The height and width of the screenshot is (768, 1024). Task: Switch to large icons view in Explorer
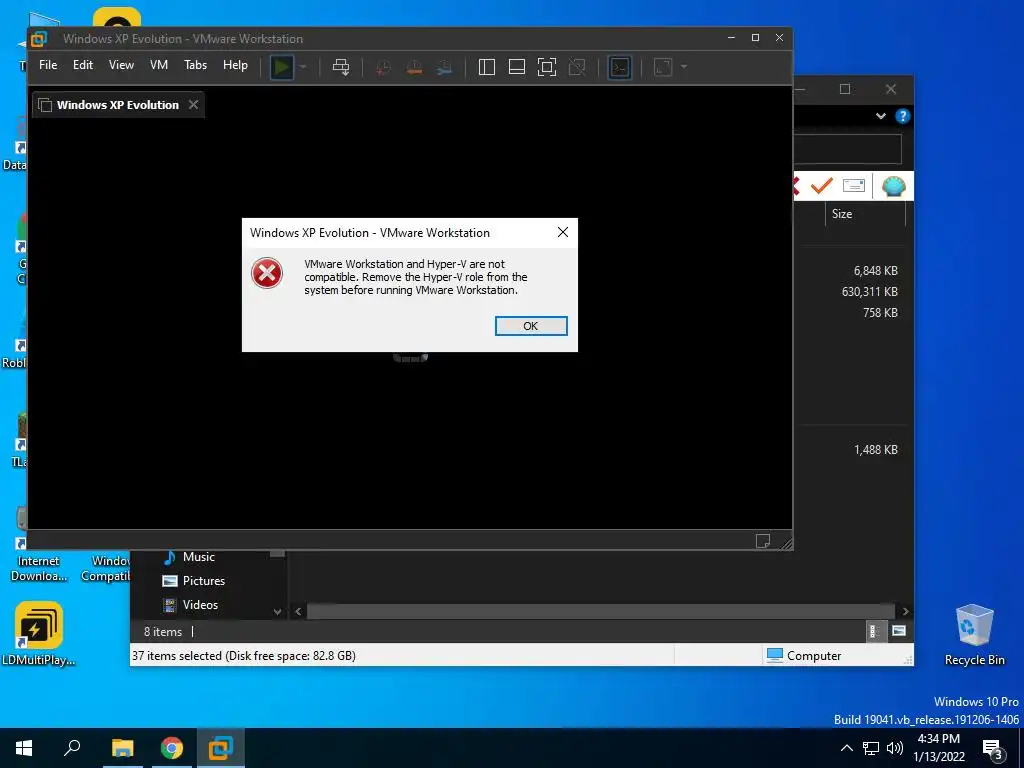pyautogui.click(x=899, y=631)
